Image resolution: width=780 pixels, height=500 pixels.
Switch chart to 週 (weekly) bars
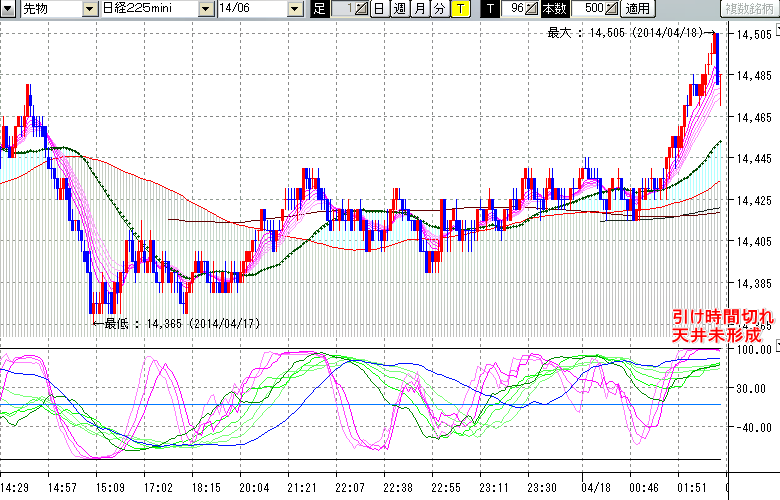click(x=399, y=9)
